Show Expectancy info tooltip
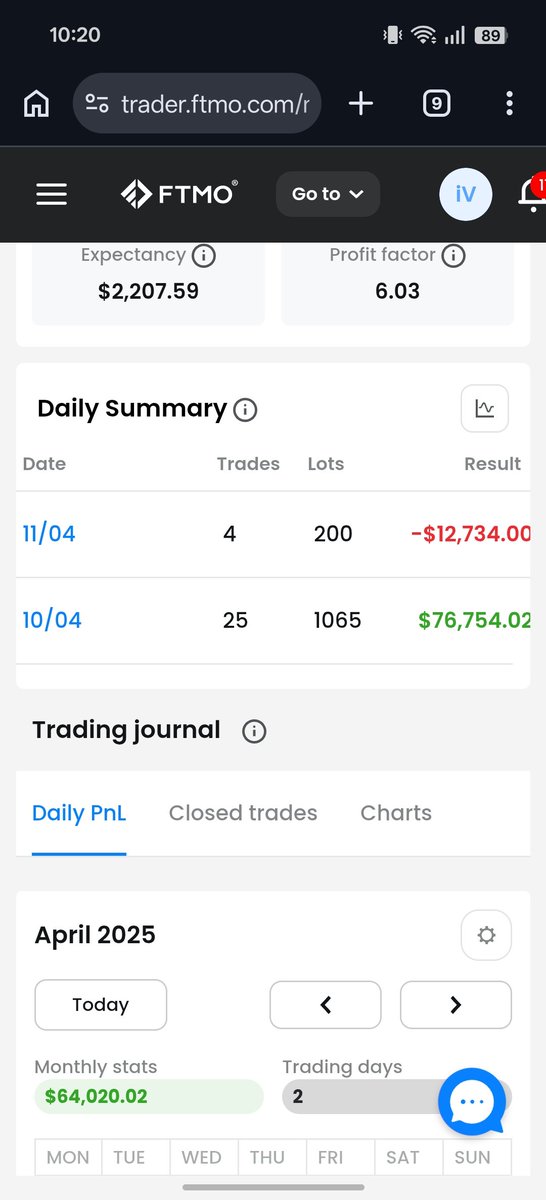Viewport: 546px width, 1200px height. [x=203, y=256]
